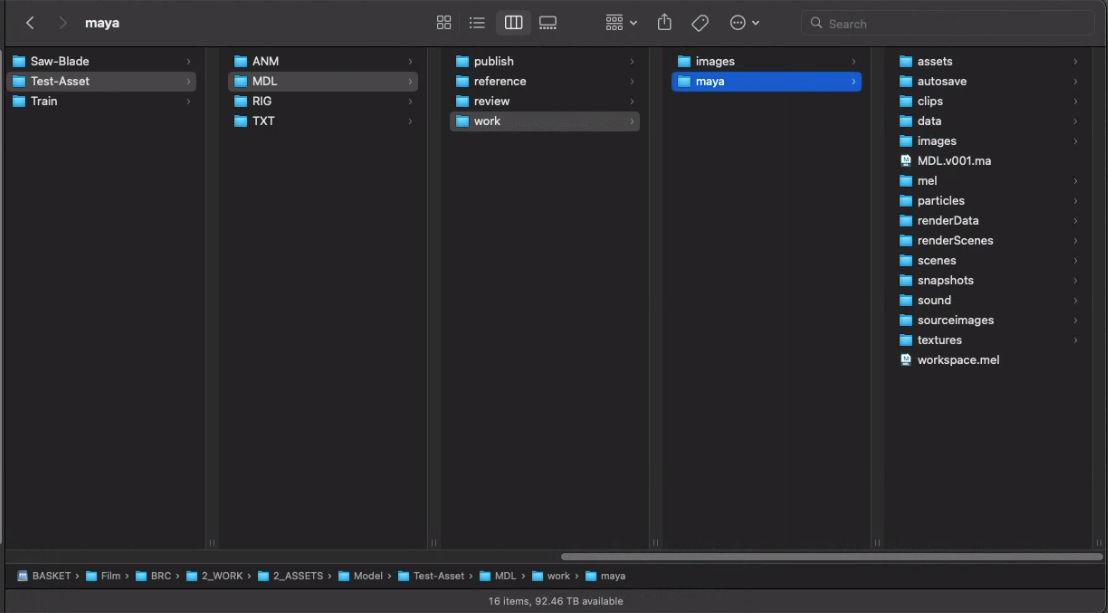Expand the sourceimages folder chevron
Image resolution: width=1108 pixels, height=613 pixels.
[1075, 321]
